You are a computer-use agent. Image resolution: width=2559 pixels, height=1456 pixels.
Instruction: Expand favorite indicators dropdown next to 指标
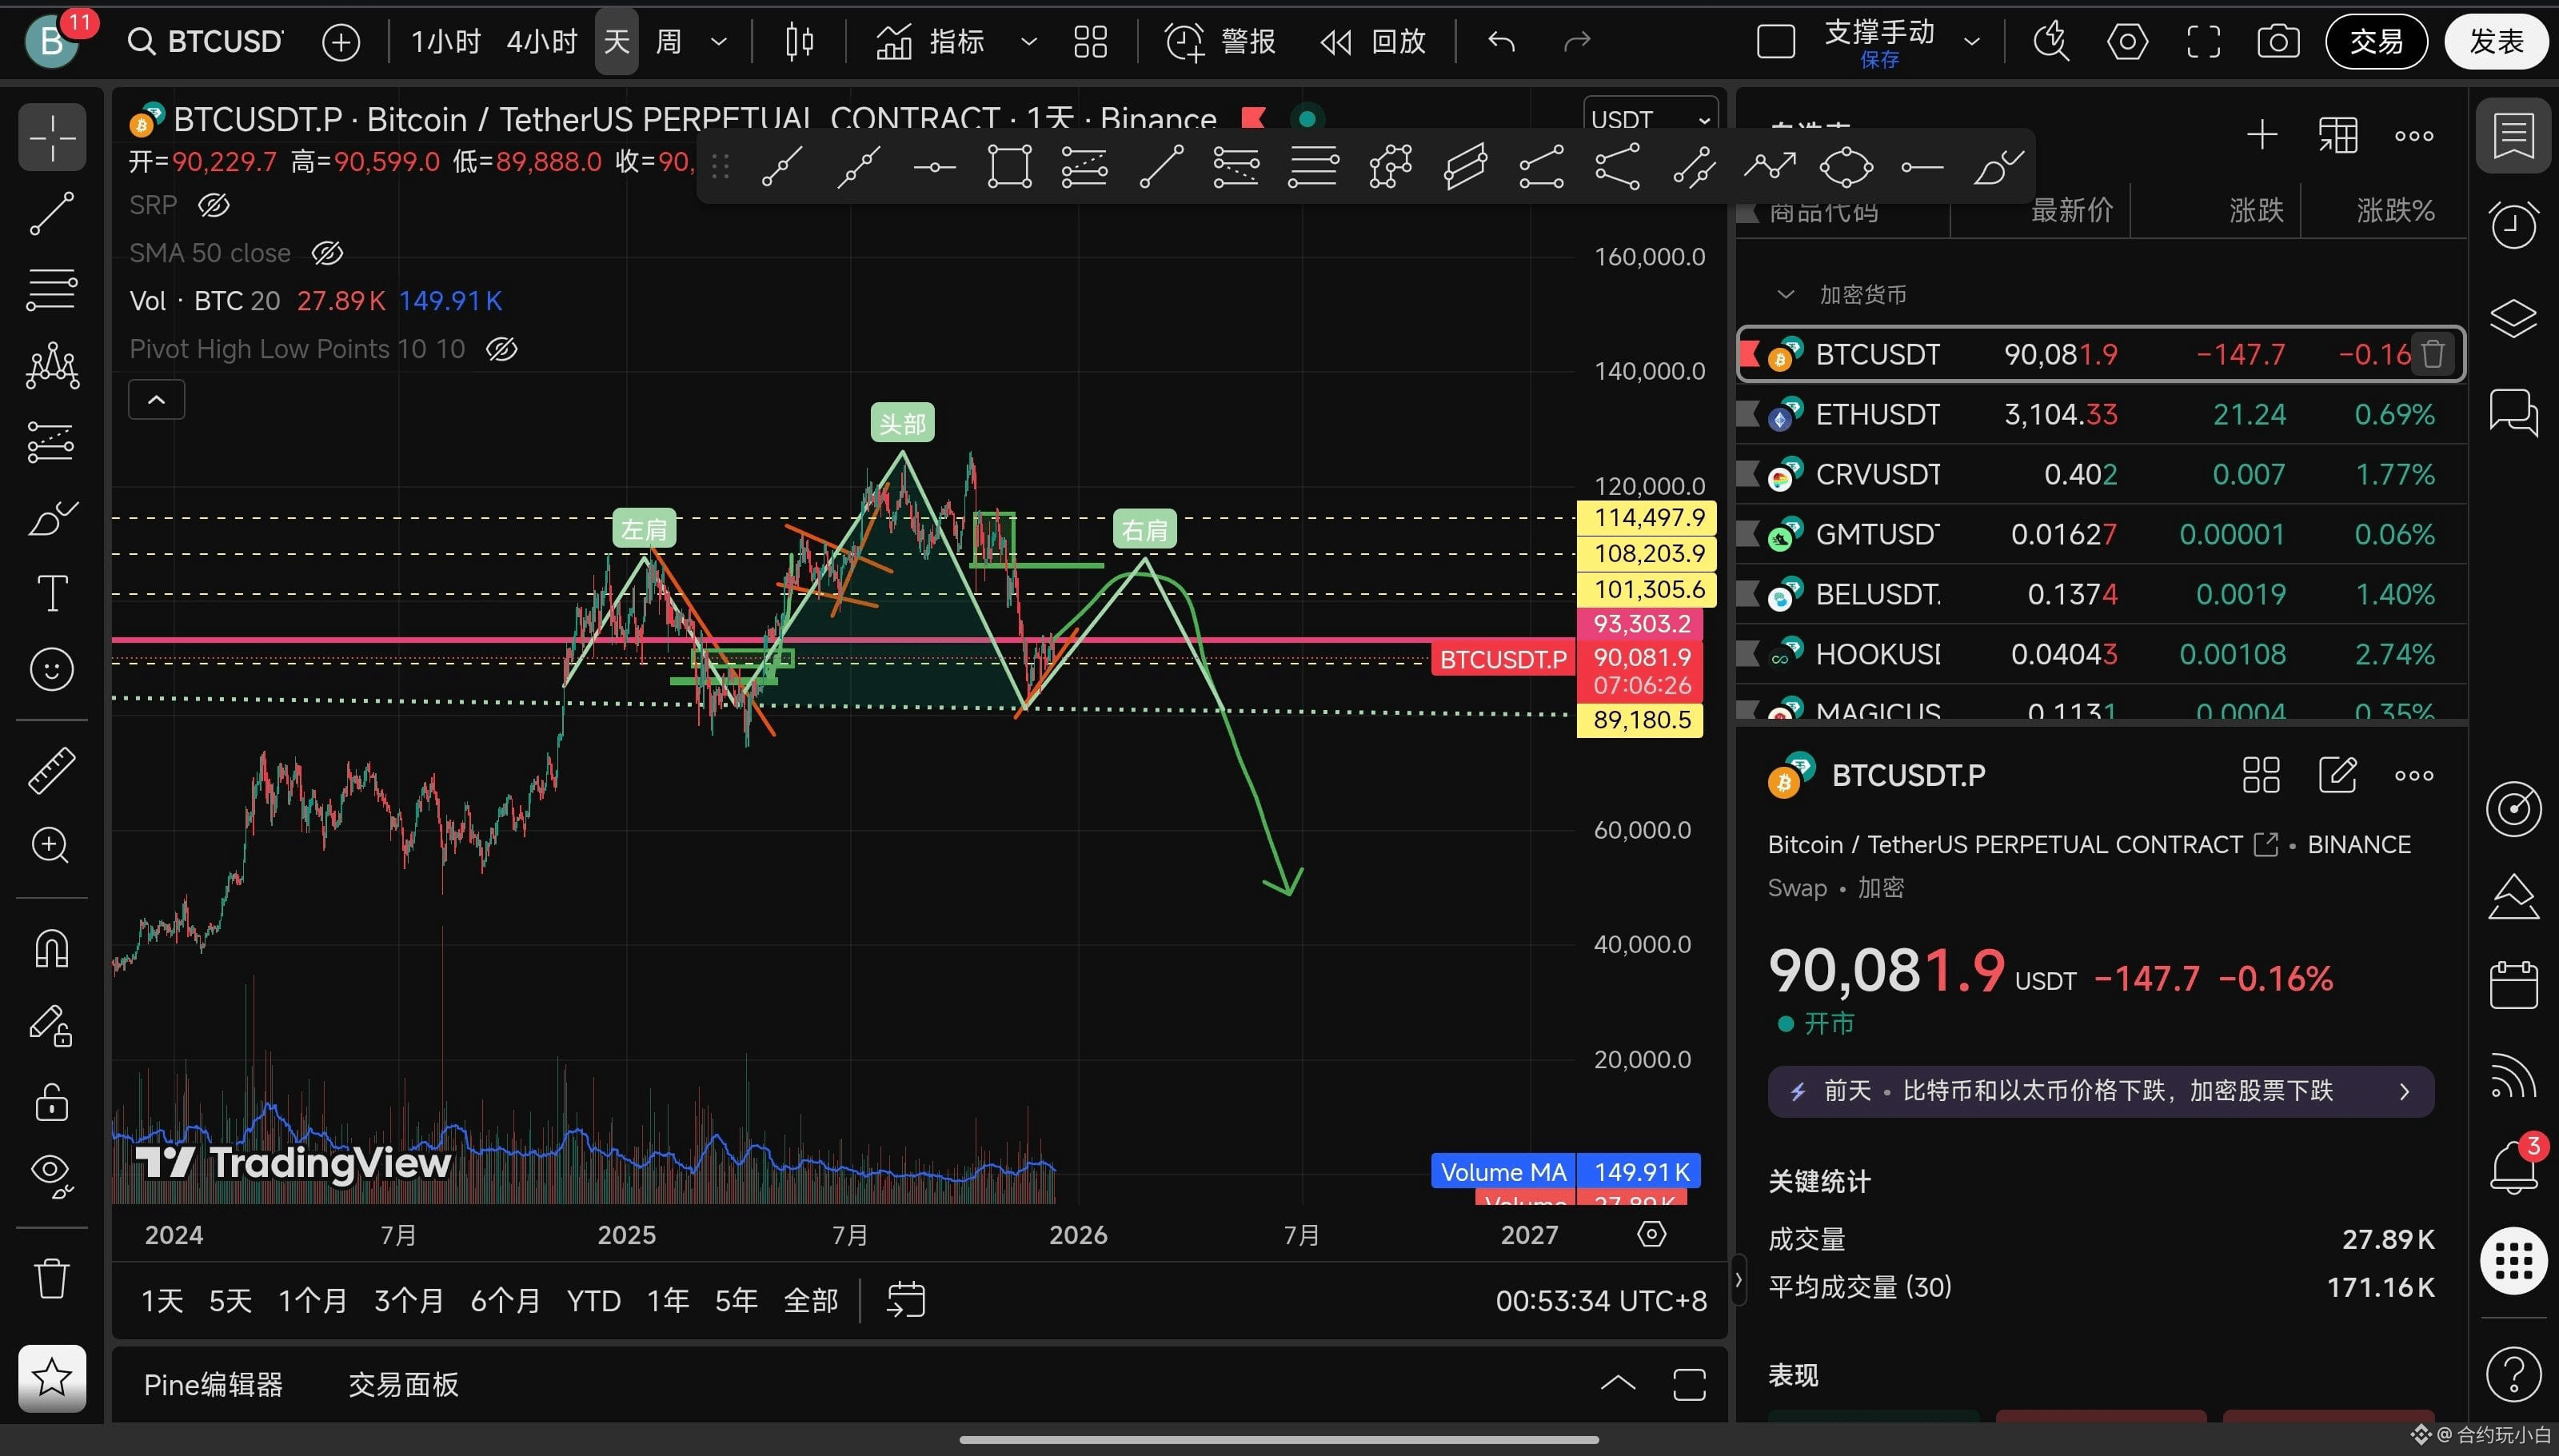(1028, 42)
